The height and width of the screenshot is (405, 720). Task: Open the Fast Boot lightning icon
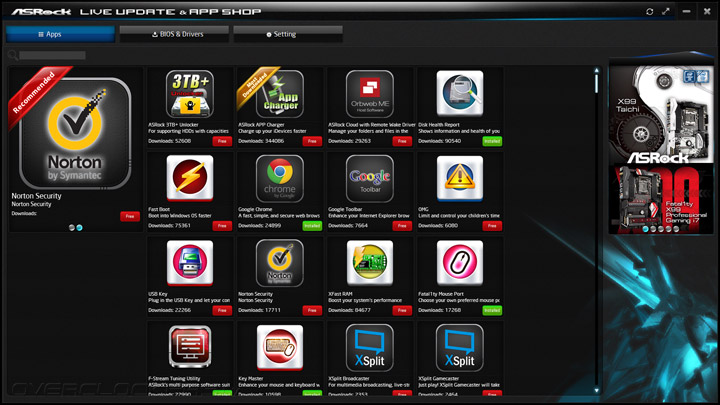[x=190, y=178]
